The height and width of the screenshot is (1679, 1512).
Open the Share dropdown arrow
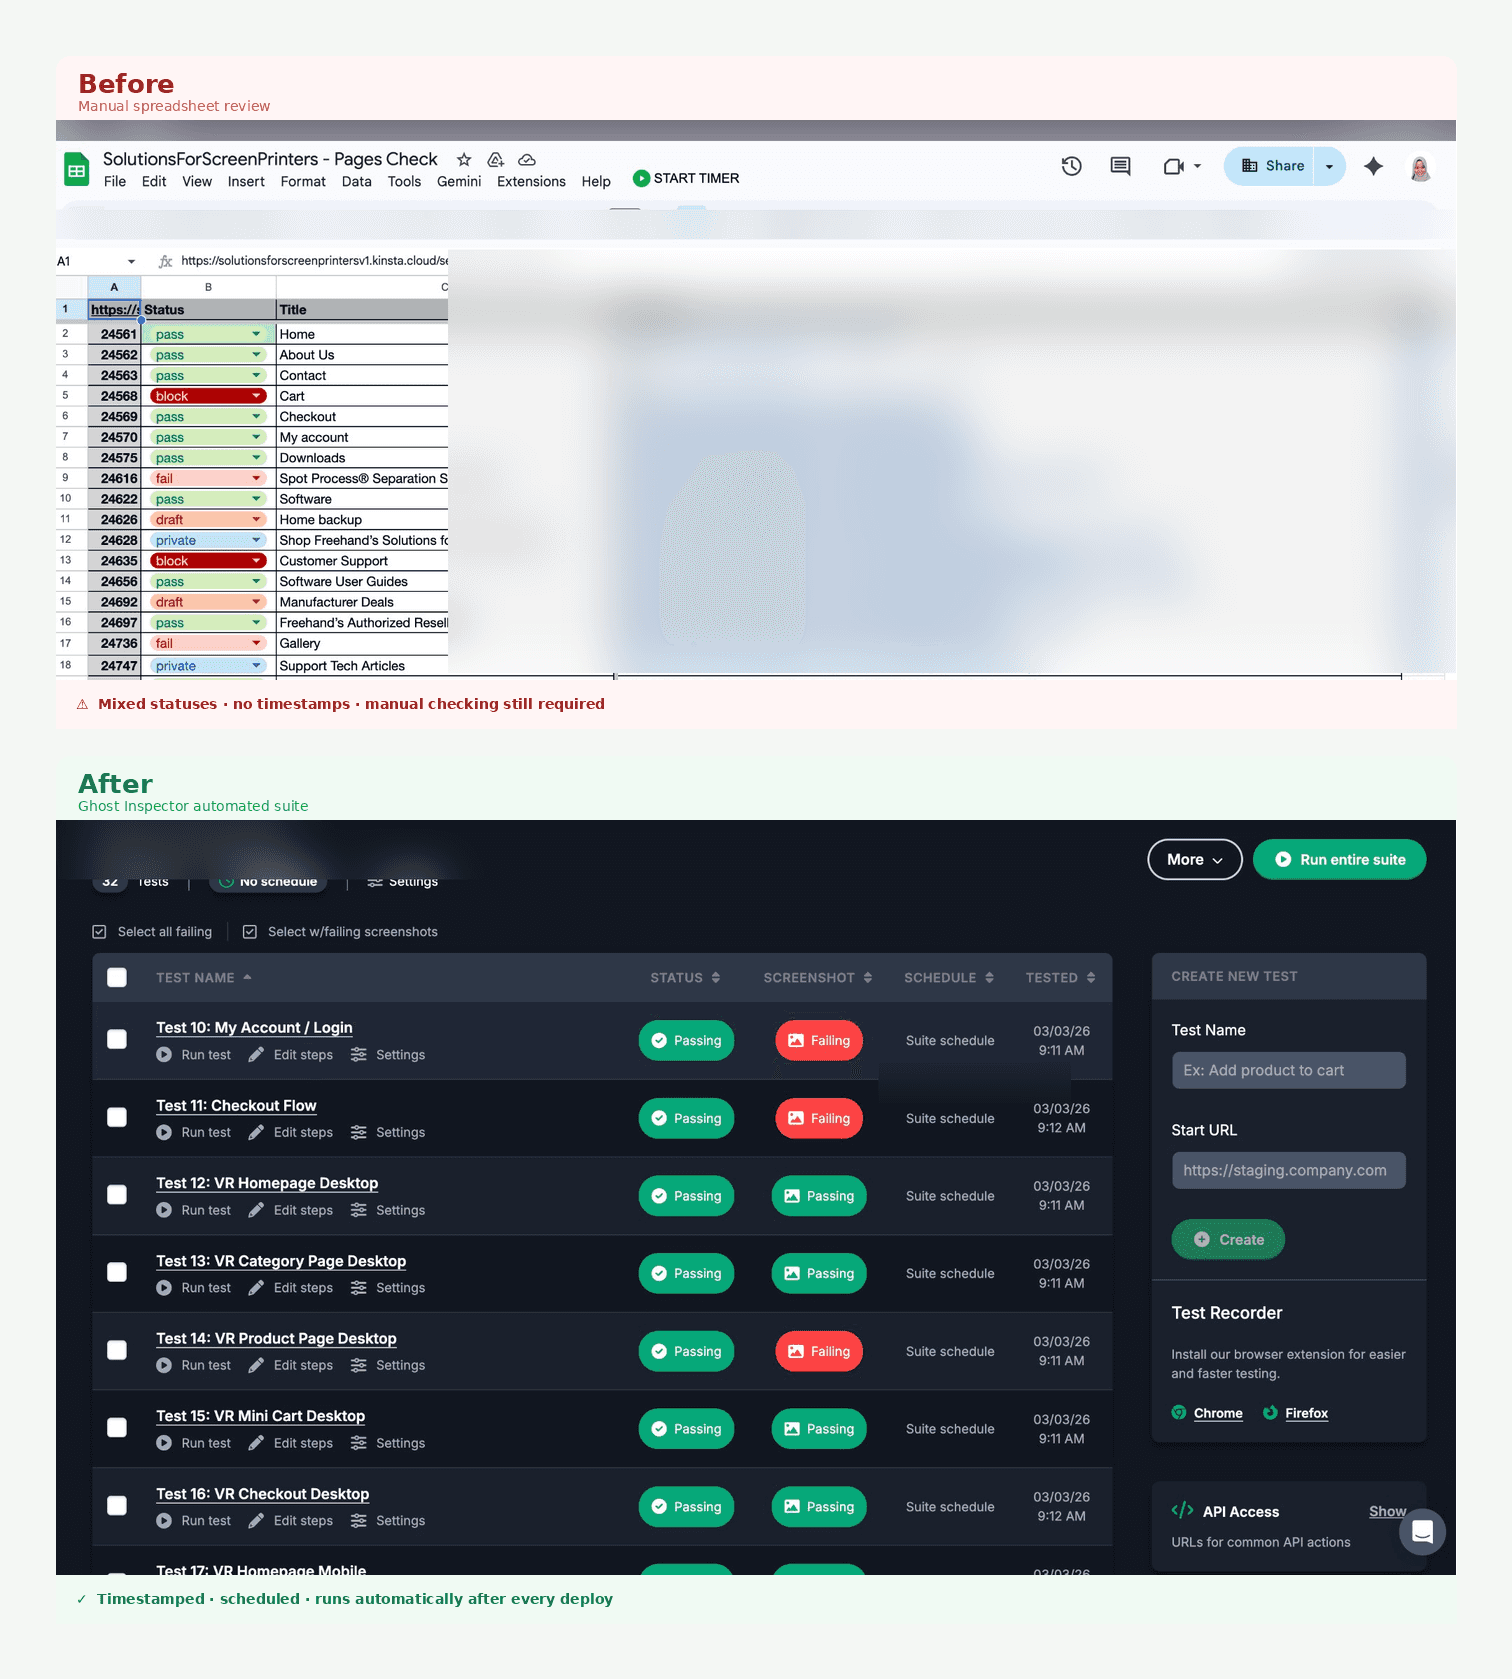1329,167
